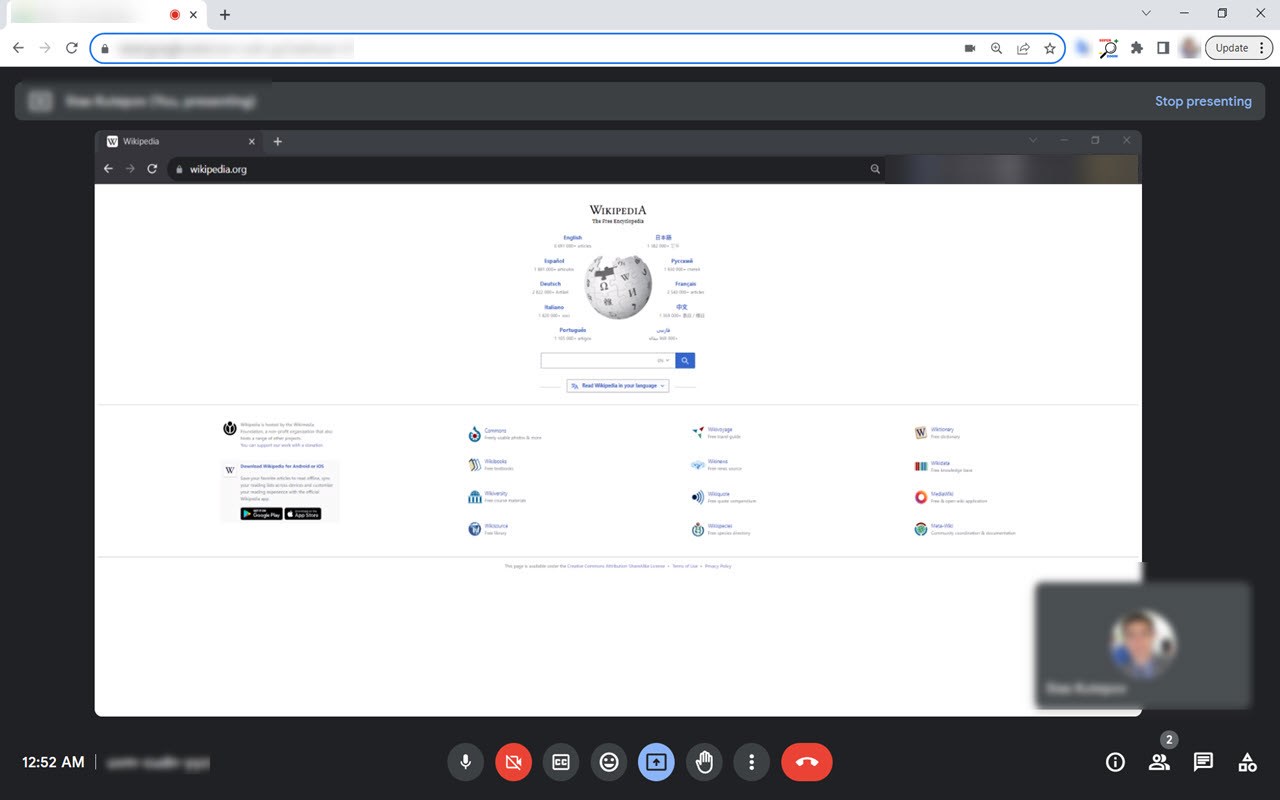Open the Español Wikipedia link
Image resolution: width=1280 pixels, height=800 pixels.
[554, 261]
